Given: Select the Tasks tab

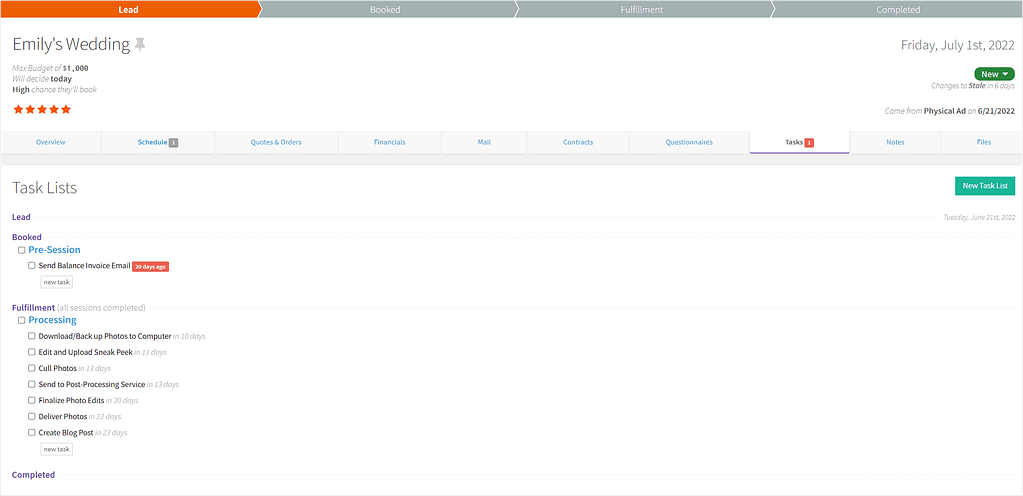Looking at the screenshot, I should click(x=800, y=142).
